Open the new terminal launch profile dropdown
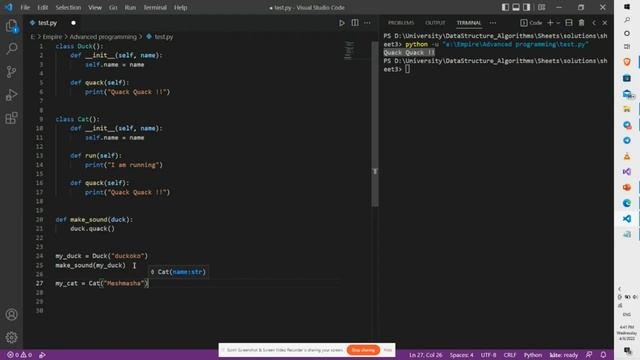This screenshot has height=360, width=640. 558,23
